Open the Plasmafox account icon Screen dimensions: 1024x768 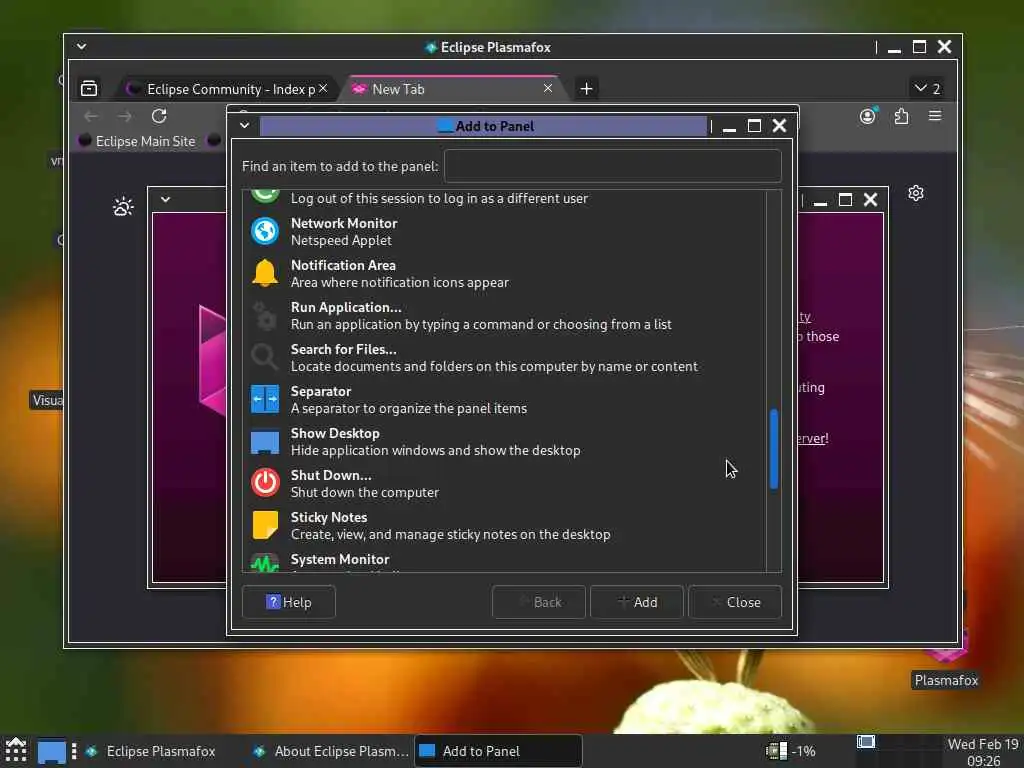867,116
